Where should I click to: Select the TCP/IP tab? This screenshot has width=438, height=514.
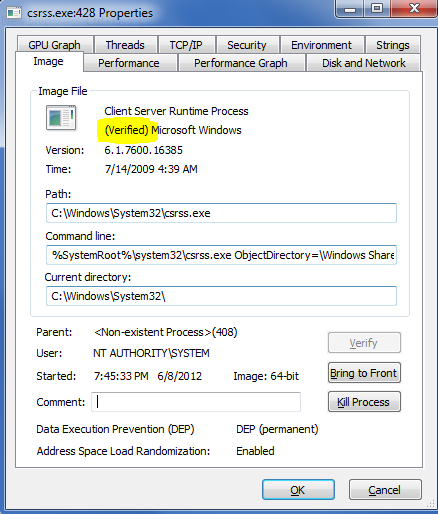186,45
